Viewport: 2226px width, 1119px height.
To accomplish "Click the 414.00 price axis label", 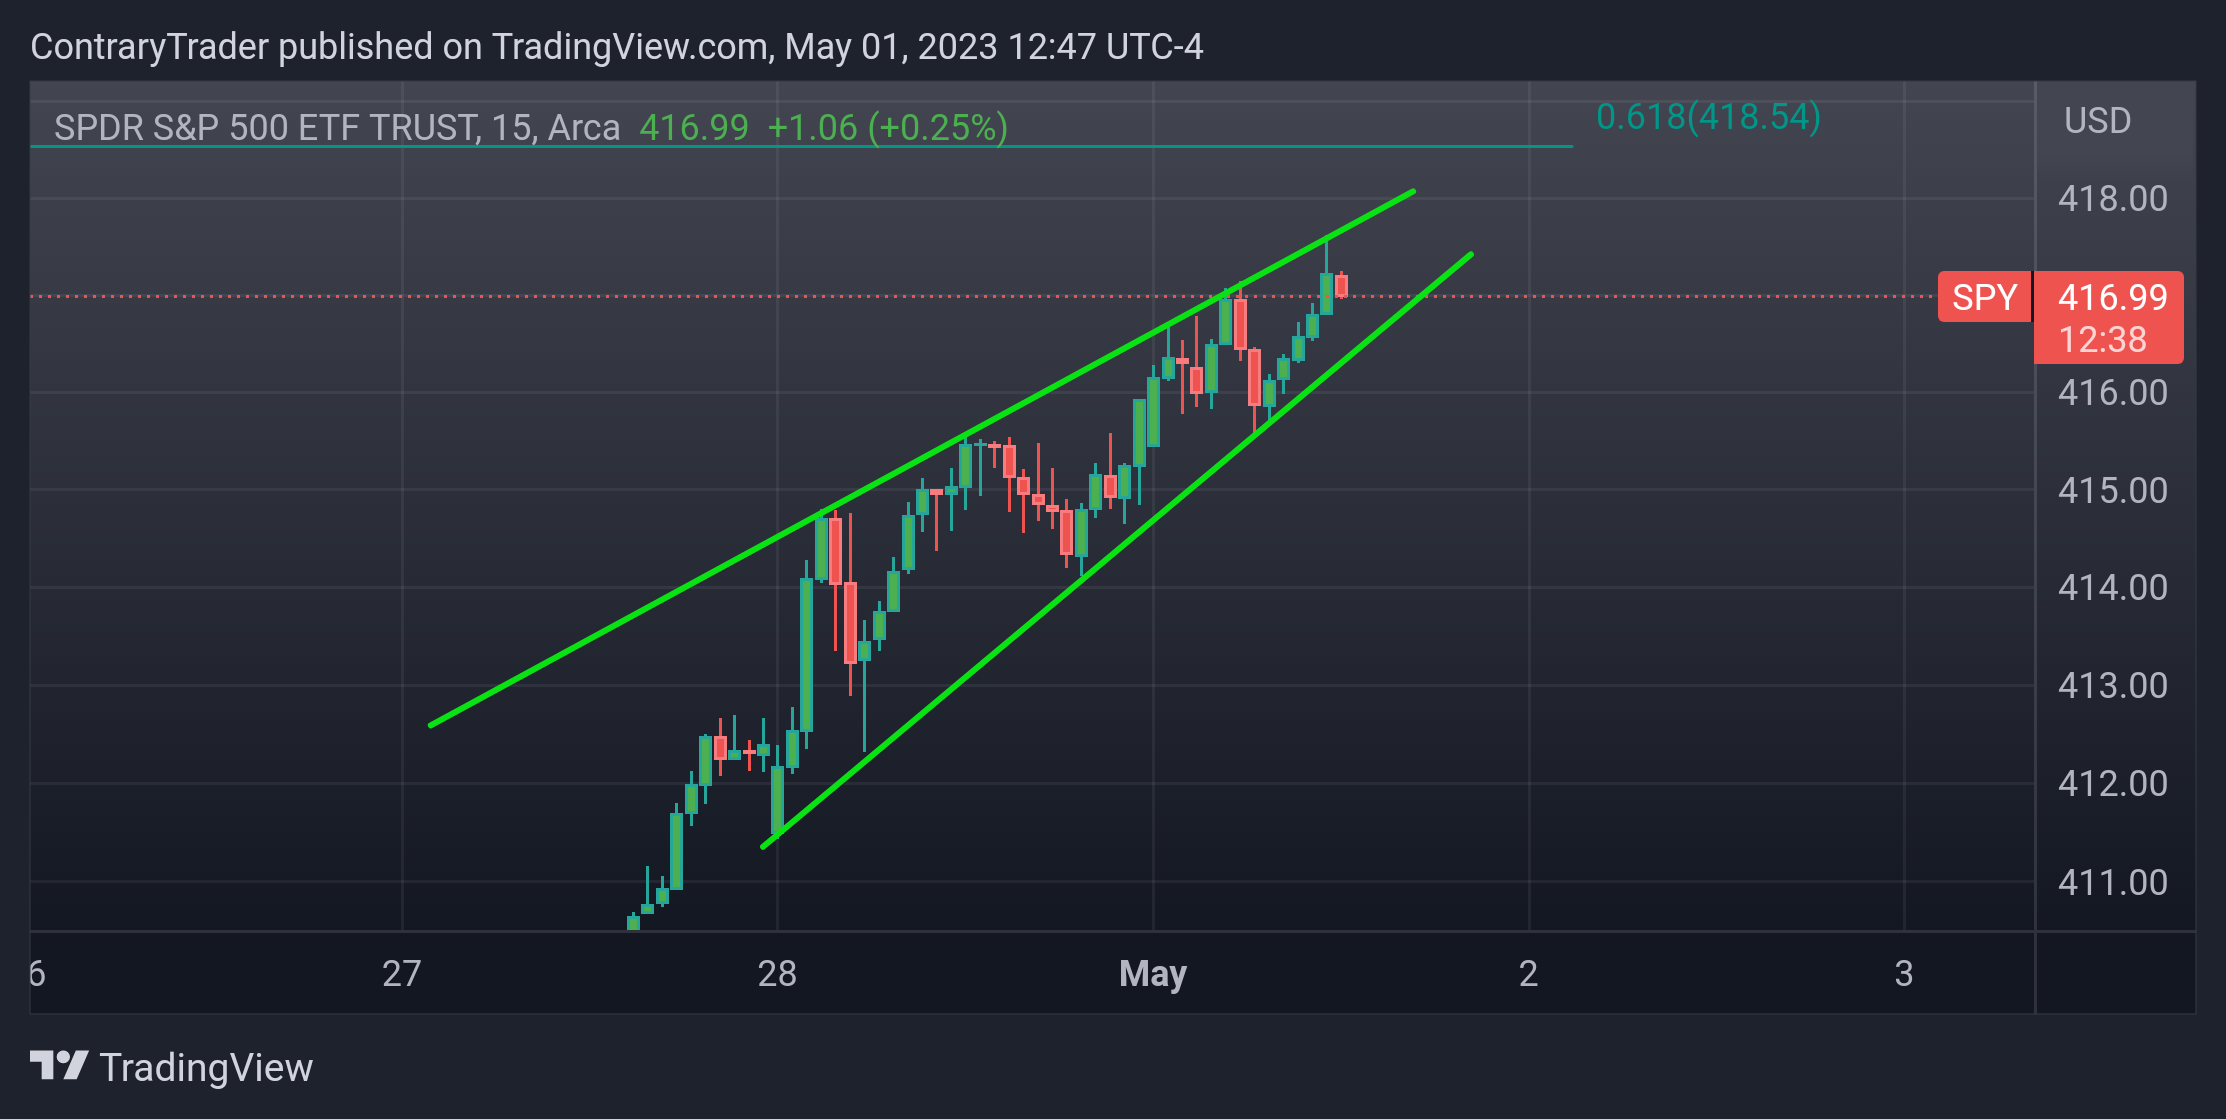I will click(x=2112, y=587).
